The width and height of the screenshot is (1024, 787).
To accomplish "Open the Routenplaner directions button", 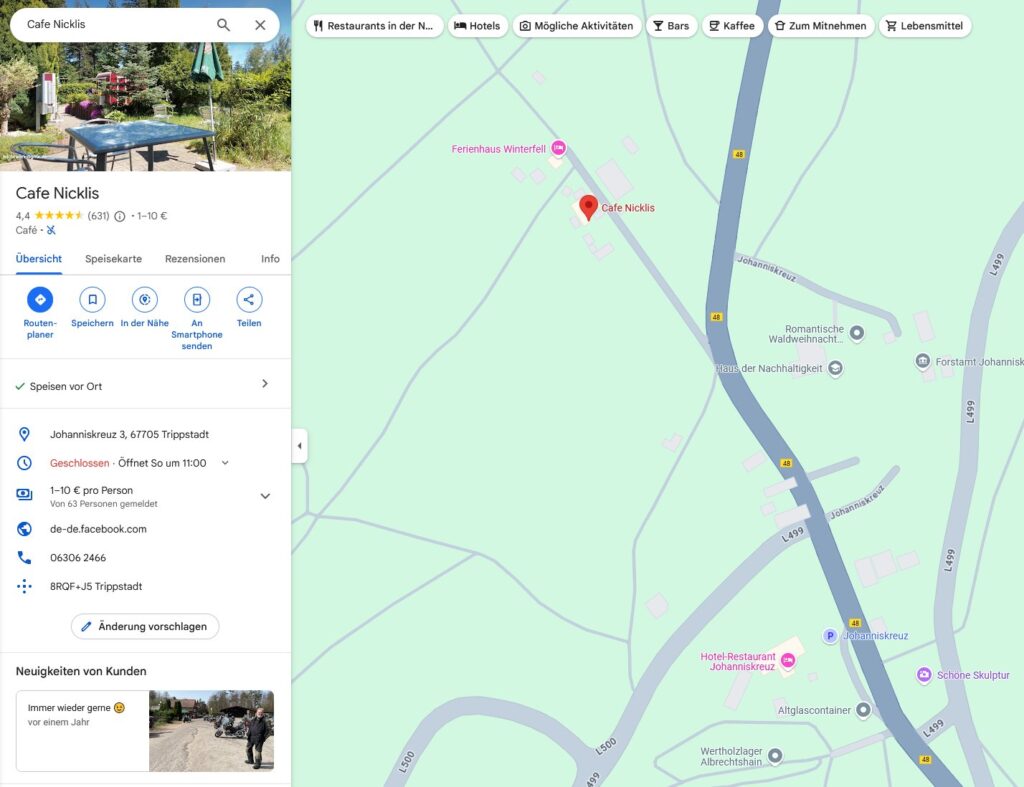I will point(40,300).
